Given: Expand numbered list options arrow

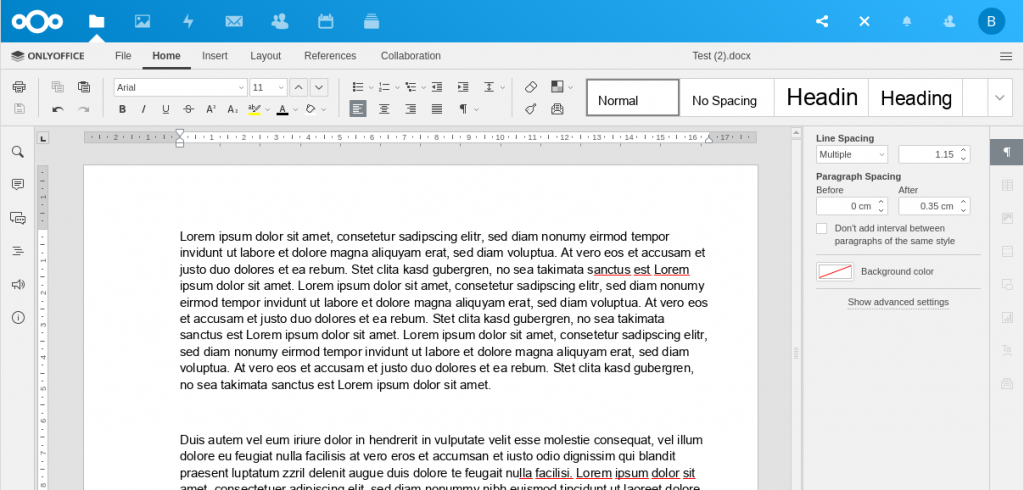Looking at the screenshot, I should [397, 87].
